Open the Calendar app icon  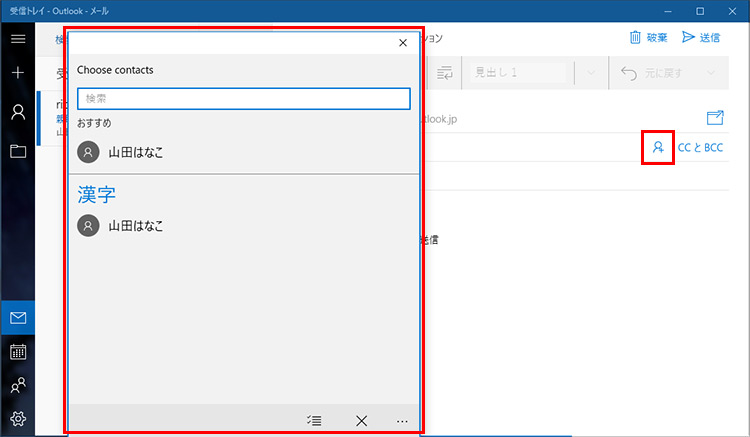(x=17, y=352)
